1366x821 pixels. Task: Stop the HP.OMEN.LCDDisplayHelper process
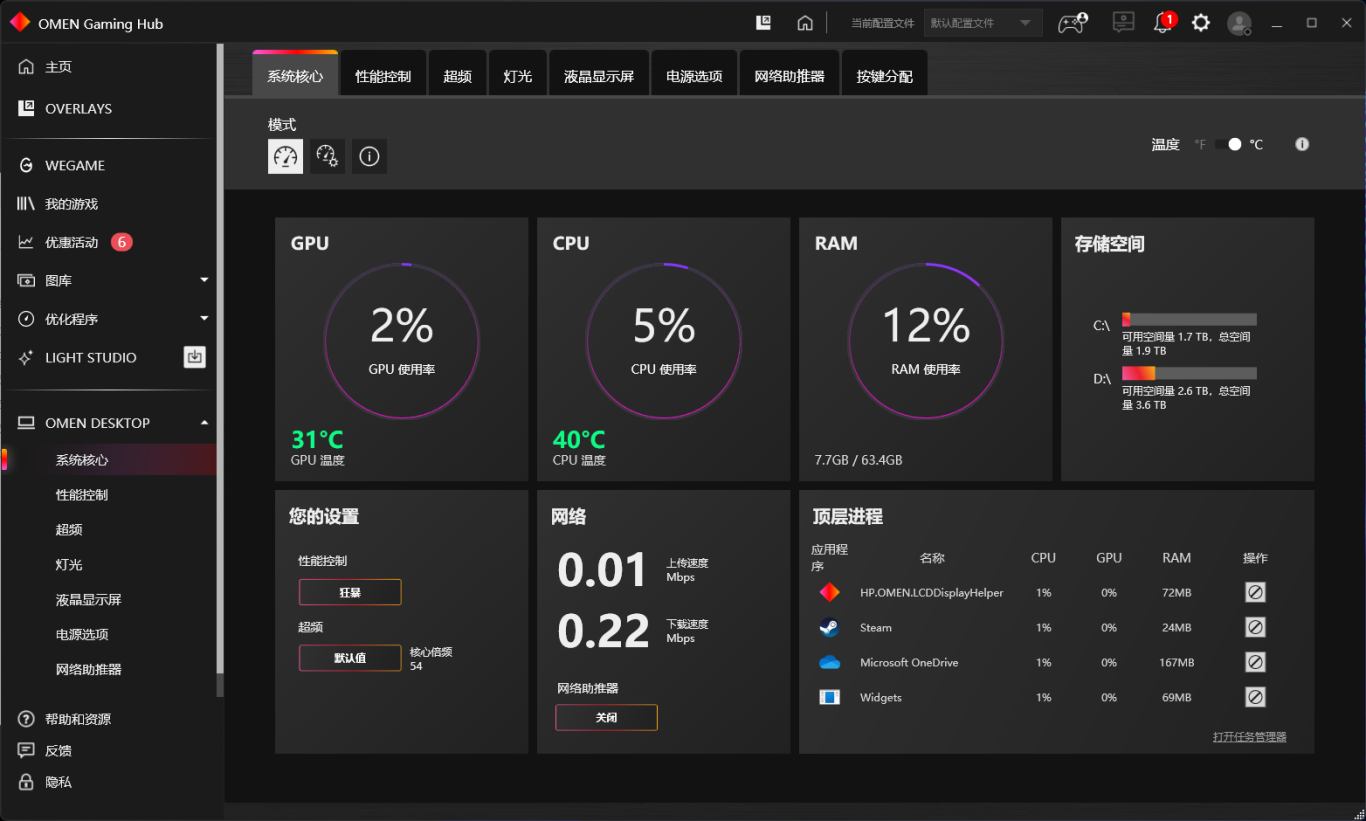pyautogui.click(x=1255, y=592)
